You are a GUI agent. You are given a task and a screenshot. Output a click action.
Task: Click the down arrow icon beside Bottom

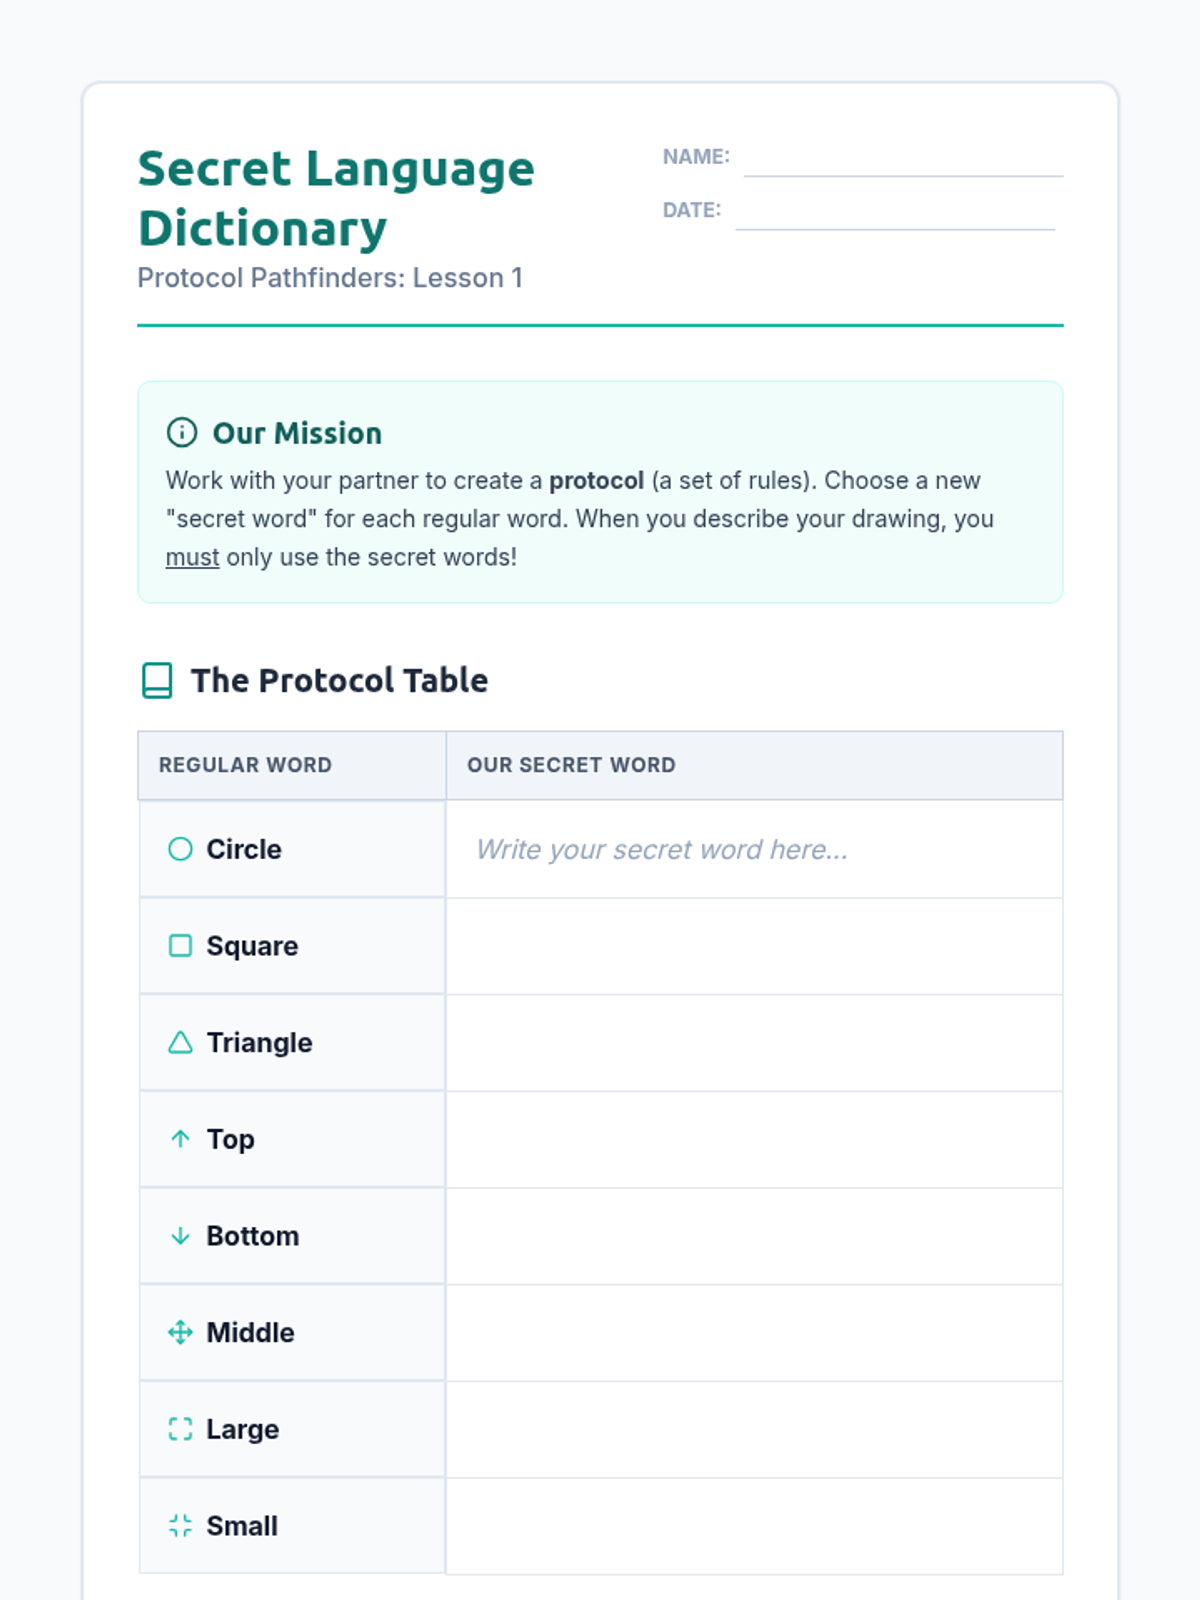coord(180,1236)
